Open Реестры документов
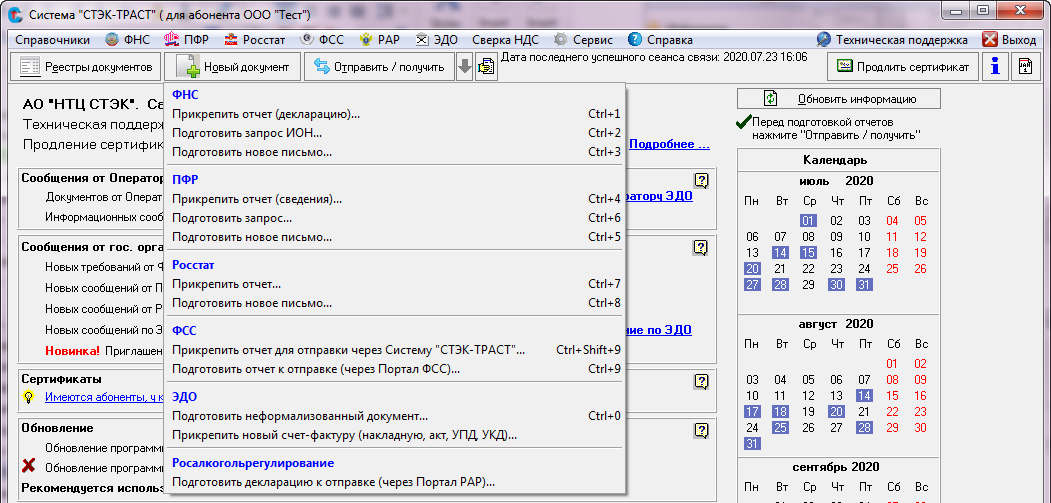Image resolution: width=1051 pixels, height=503 pixels. pos(86,67)
